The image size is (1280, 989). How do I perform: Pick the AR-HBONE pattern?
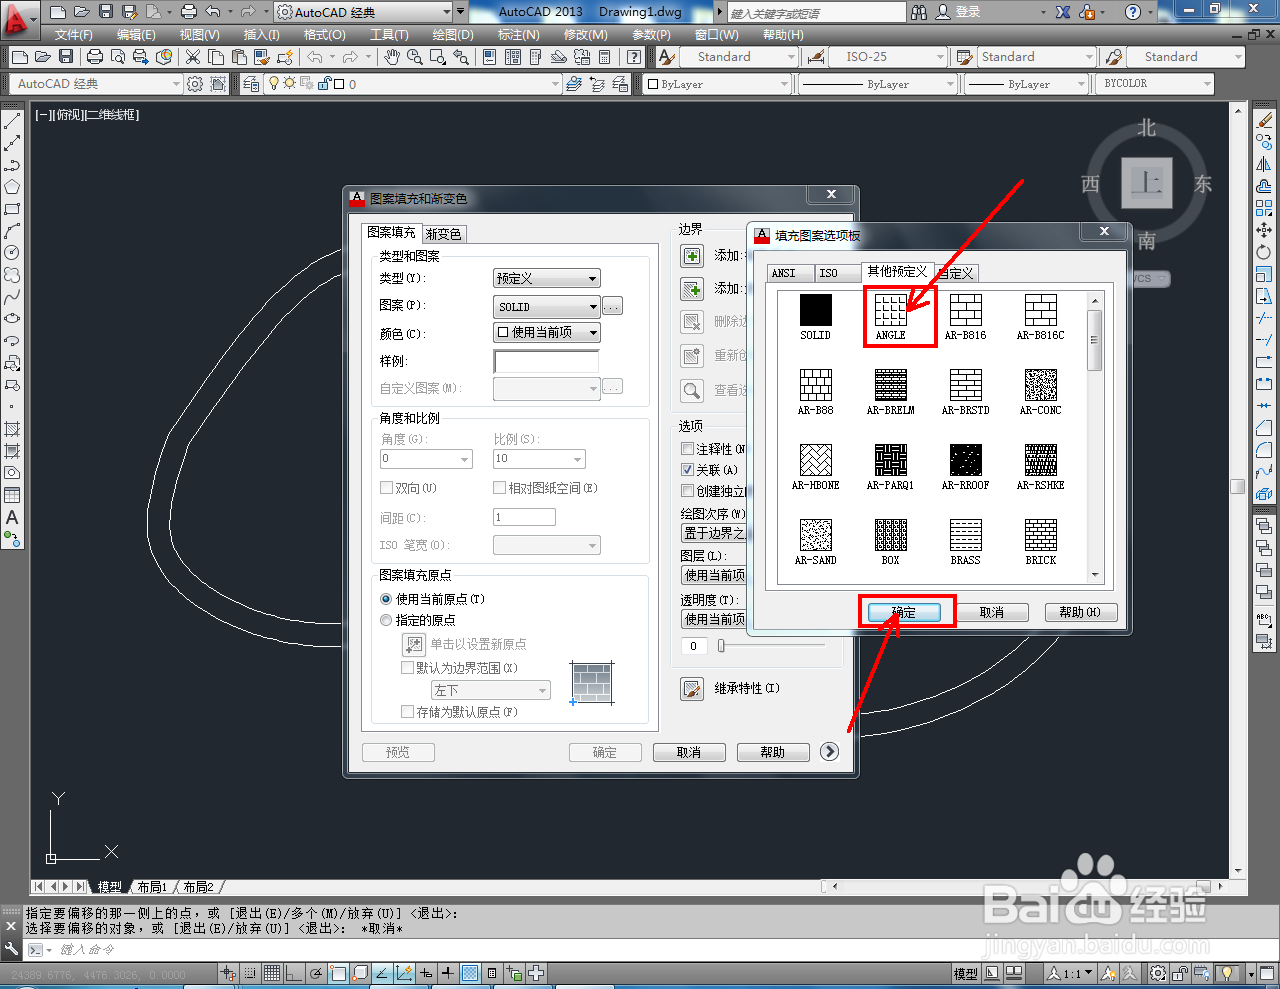815,460
